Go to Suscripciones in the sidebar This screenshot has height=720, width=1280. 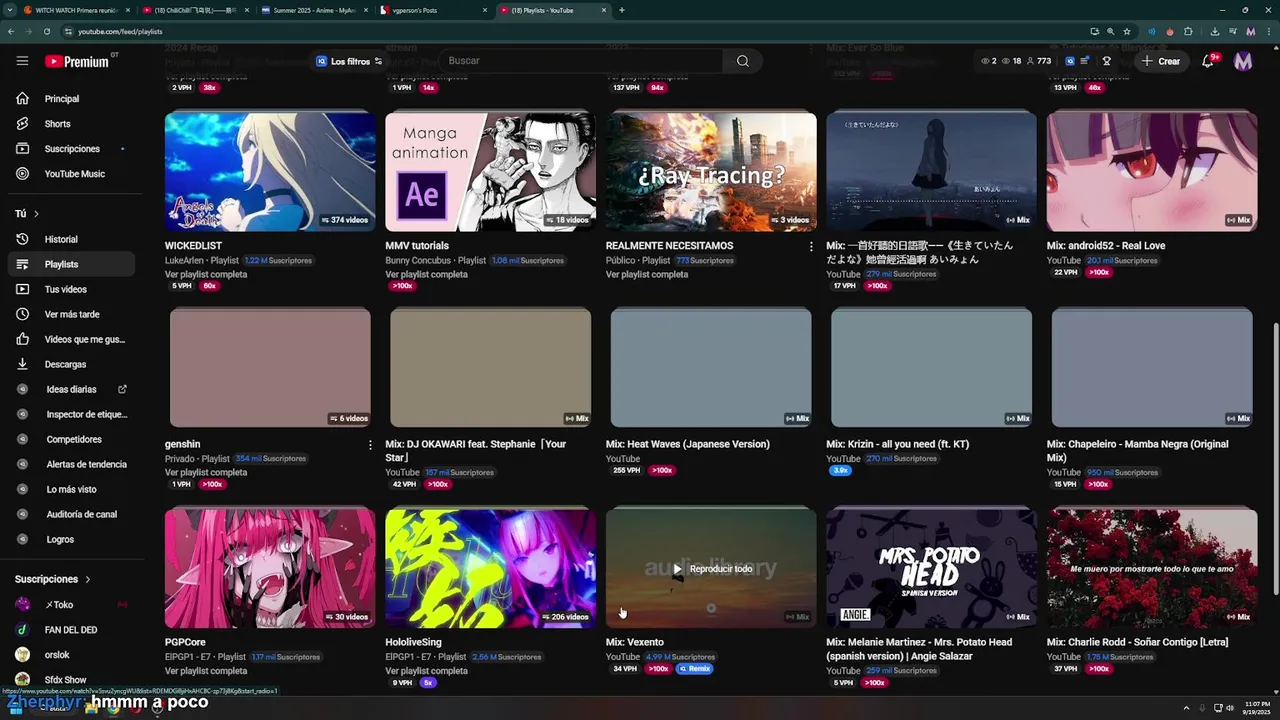coord(72,149)
